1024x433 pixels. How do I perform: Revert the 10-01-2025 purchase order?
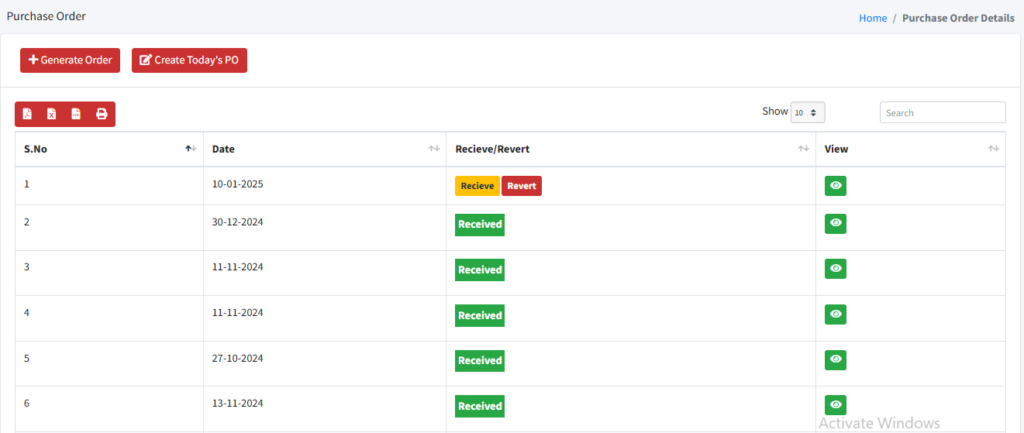(521, 186)
